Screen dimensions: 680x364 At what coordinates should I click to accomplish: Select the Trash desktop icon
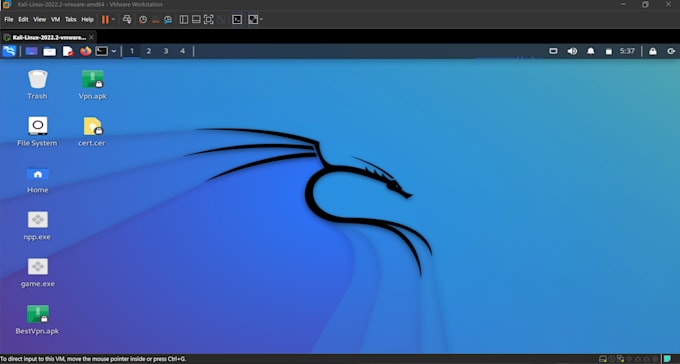(37, 85)
